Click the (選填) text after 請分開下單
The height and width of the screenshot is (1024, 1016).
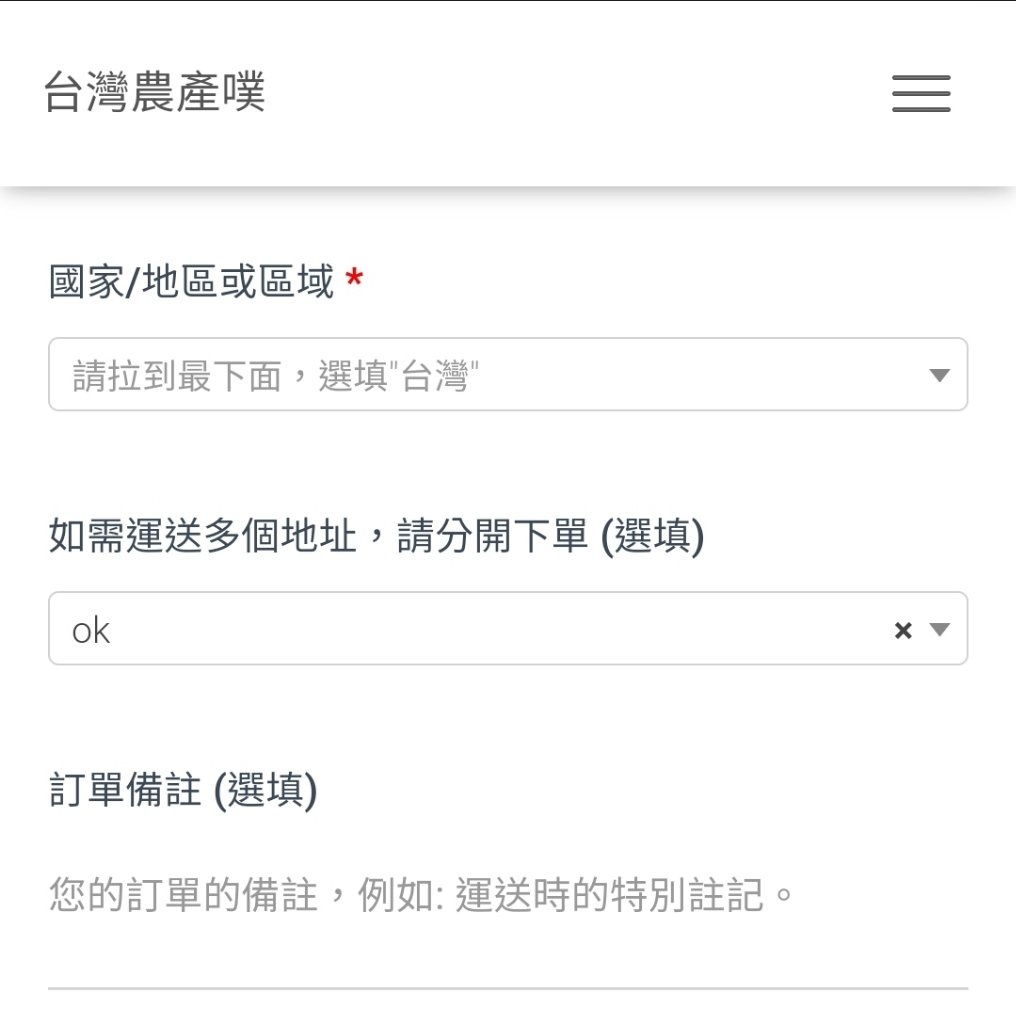tap(652, 536)
